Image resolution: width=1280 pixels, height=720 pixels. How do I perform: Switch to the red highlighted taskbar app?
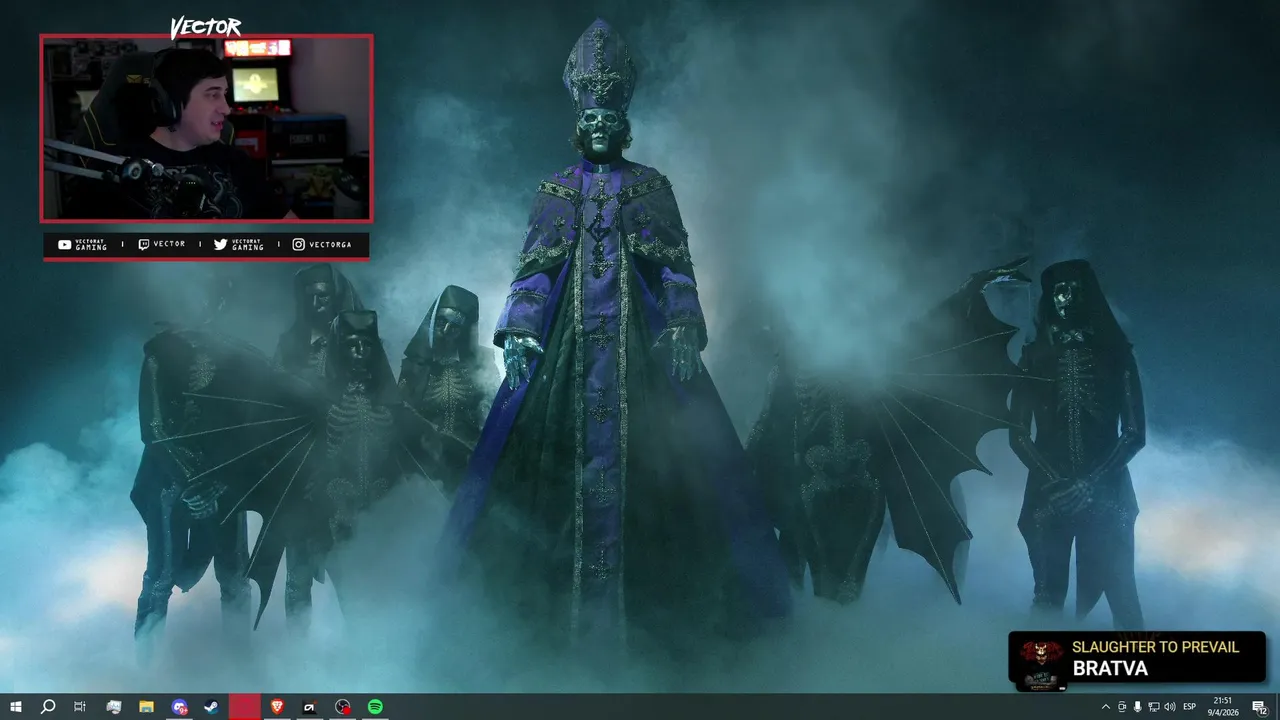coord(245,707)
